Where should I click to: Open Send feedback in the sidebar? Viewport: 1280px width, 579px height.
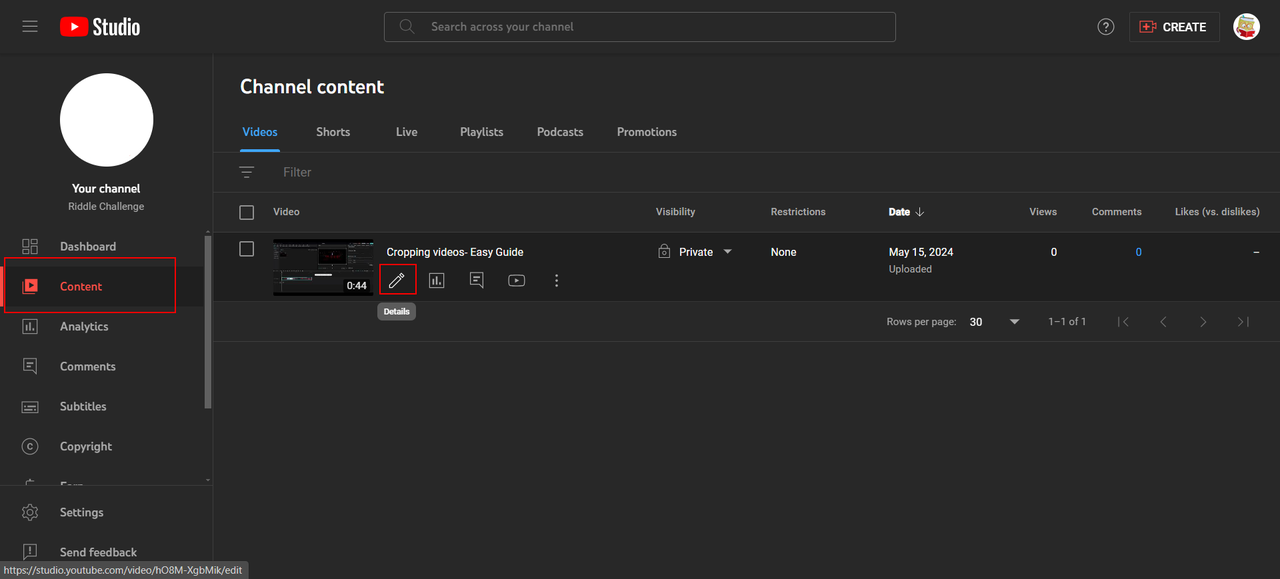click(x=99, y=552)
